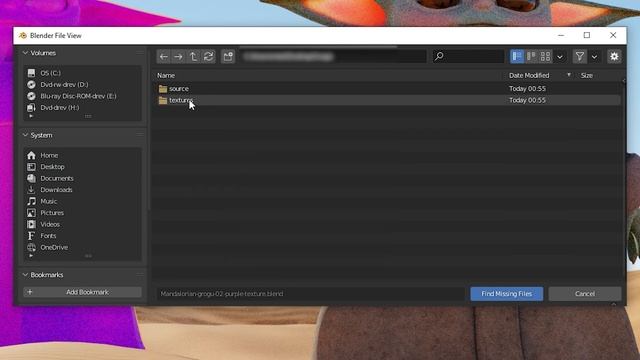
Task: Click Find Missing Files button
Action: (507, 293)
